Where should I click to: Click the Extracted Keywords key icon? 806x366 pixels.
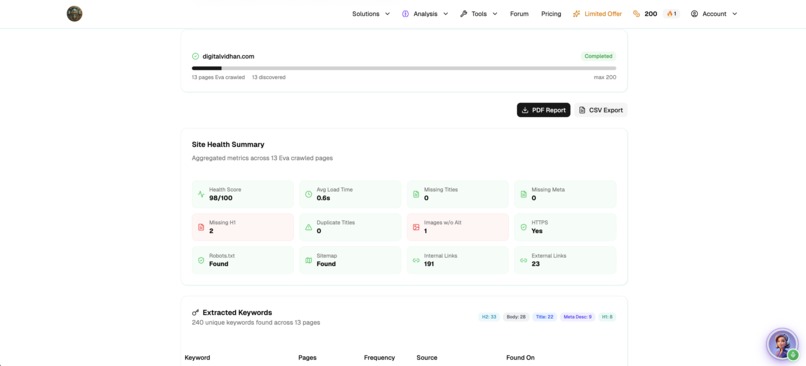(195, 312)
